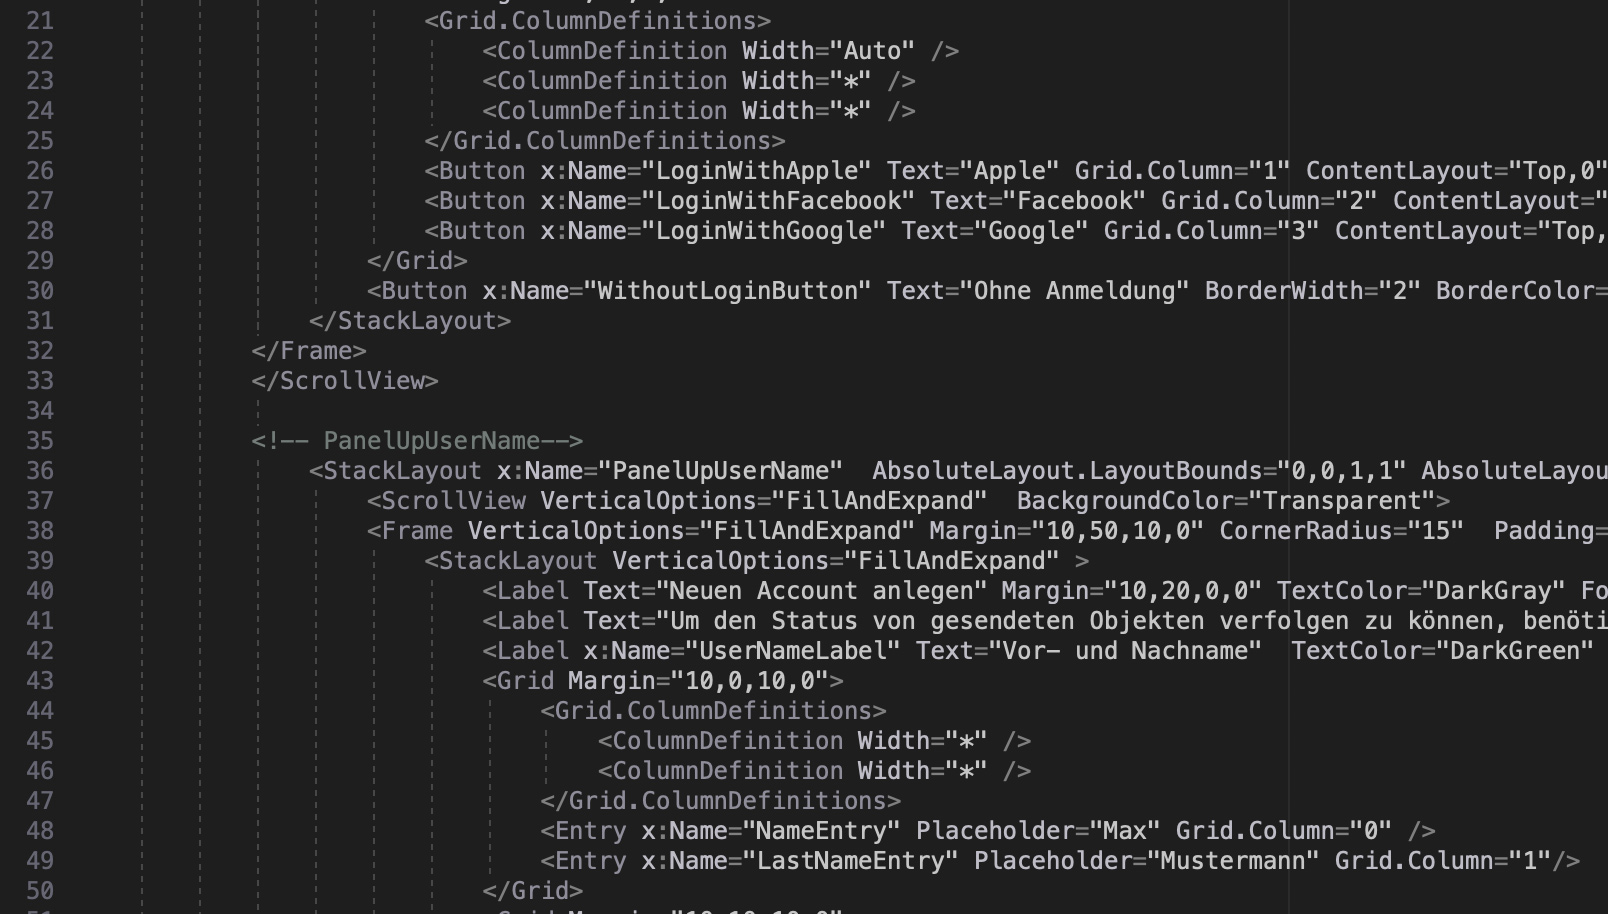Click the PanelUpUserName comment line
1608x914 pixels.
click(x=417, y=441)
